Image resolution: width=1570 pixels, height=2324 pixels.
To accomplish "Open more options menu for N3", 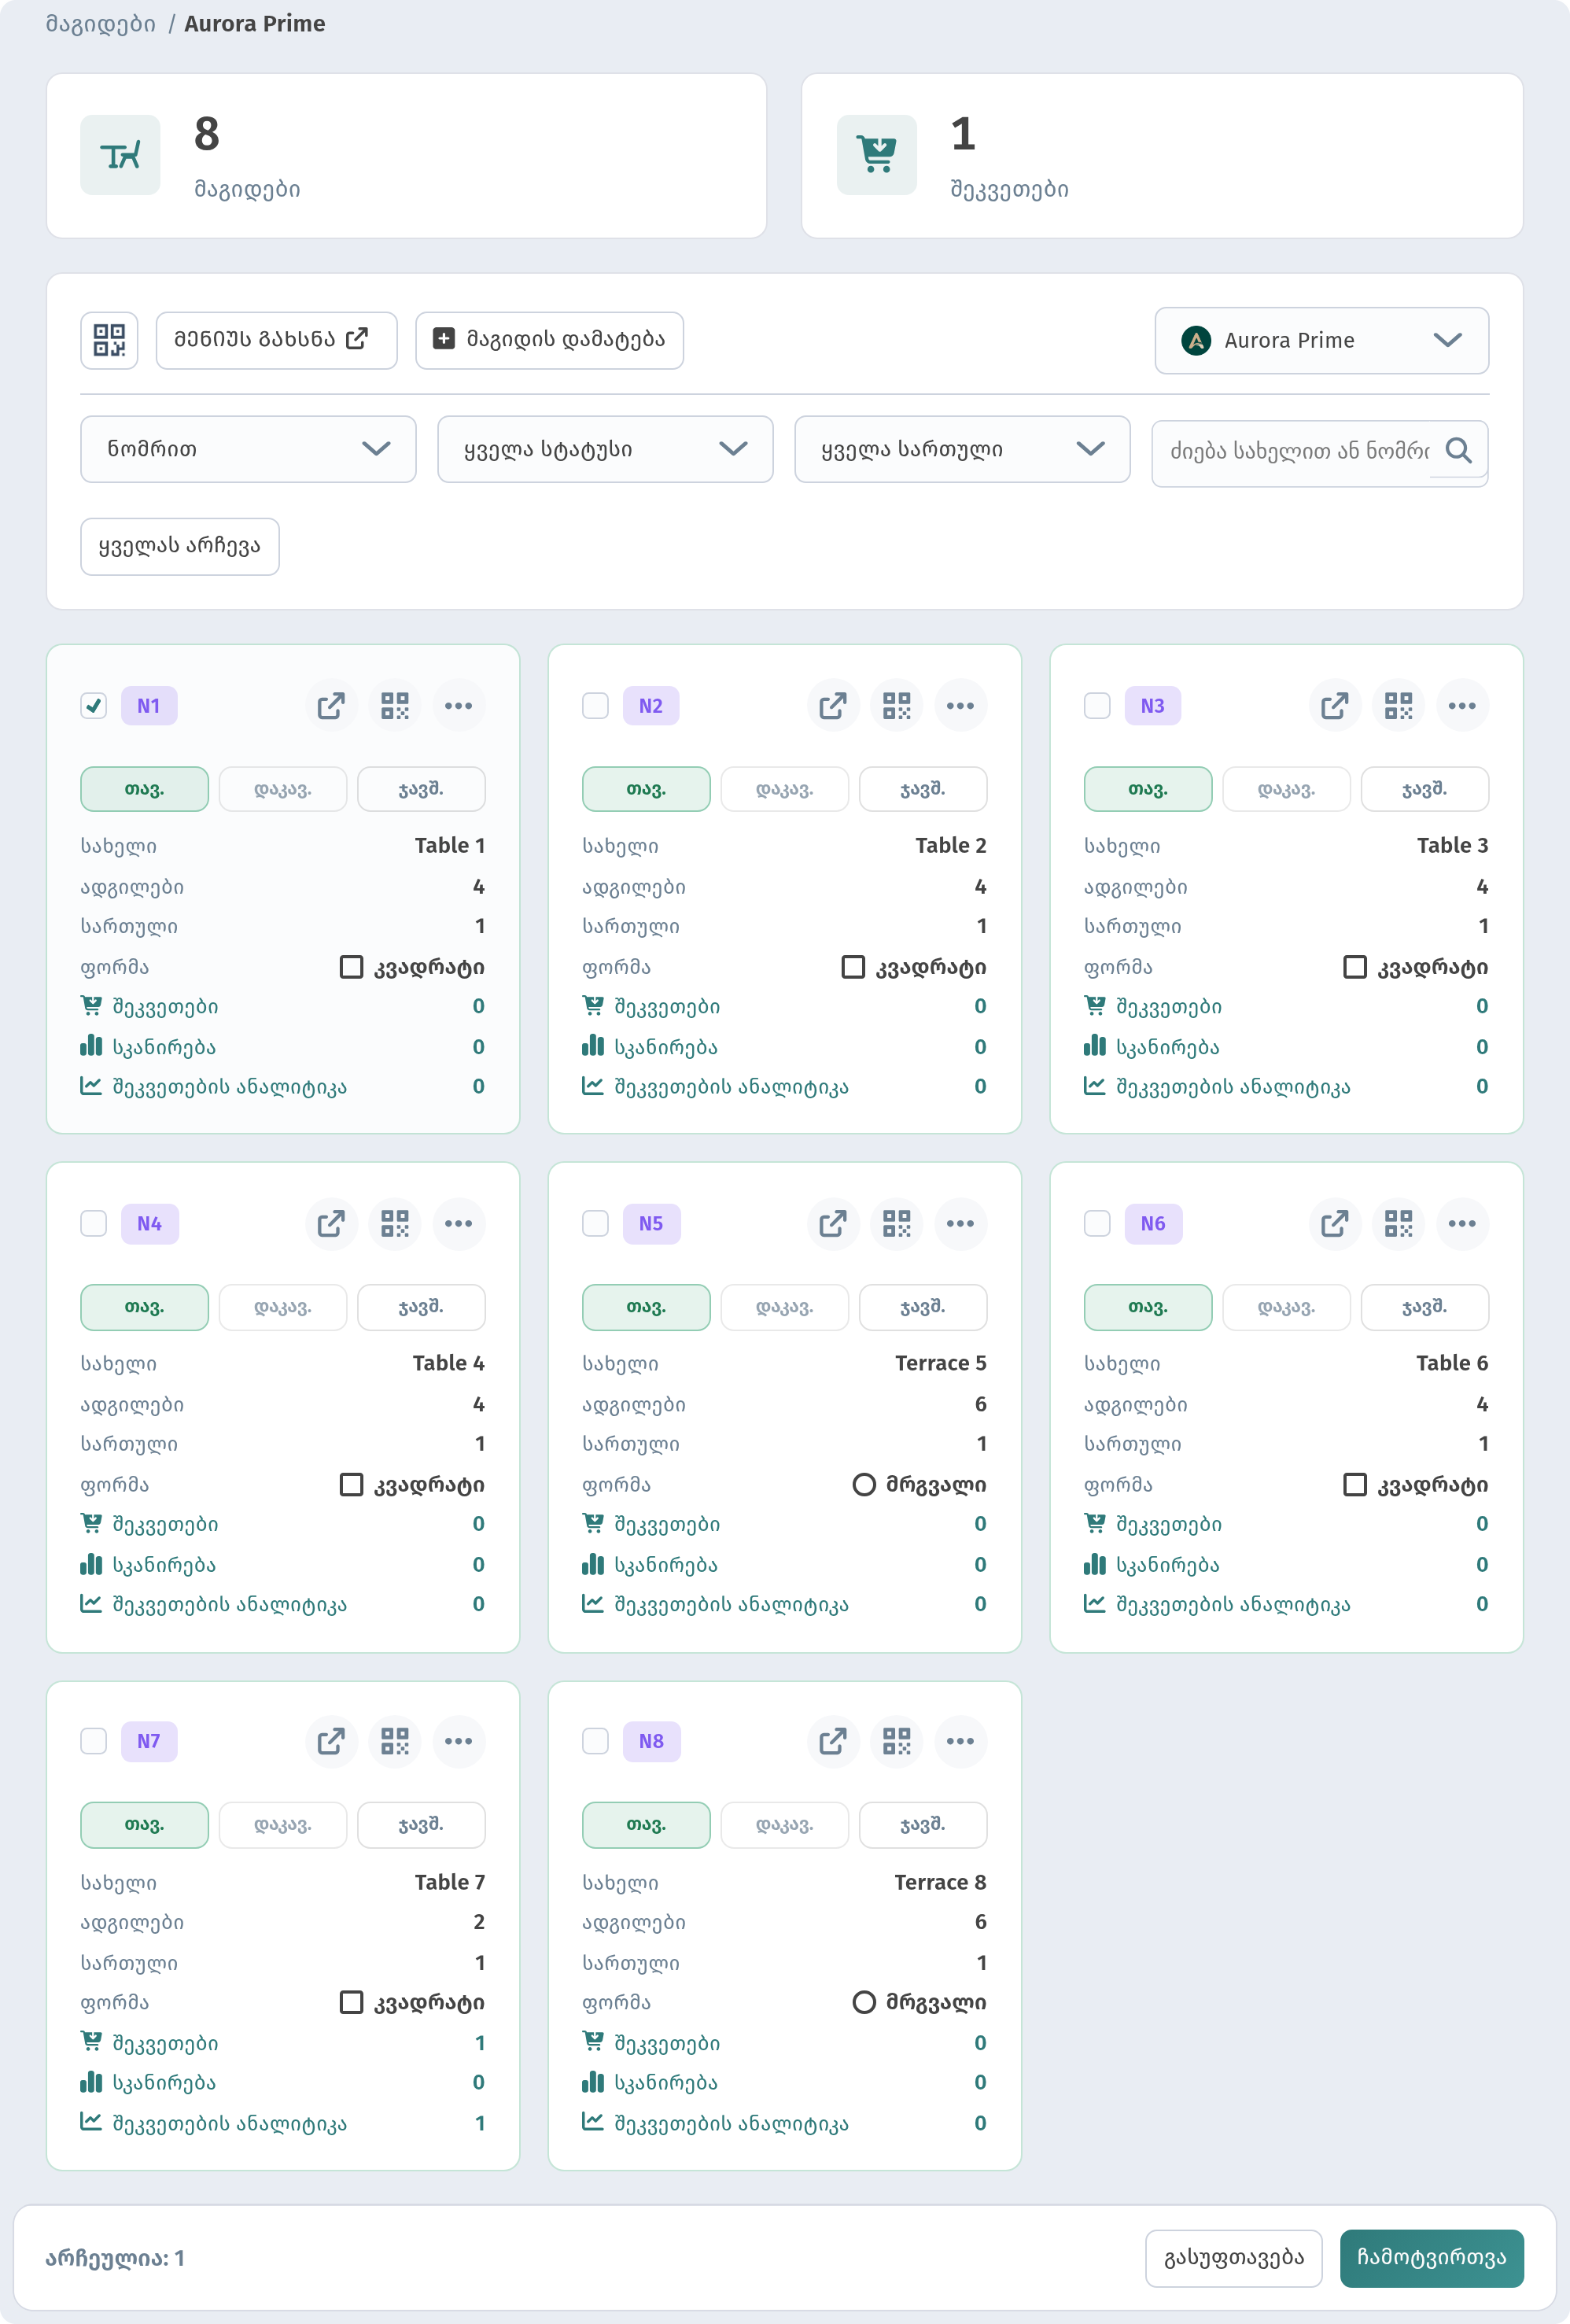I will 1462,706.
